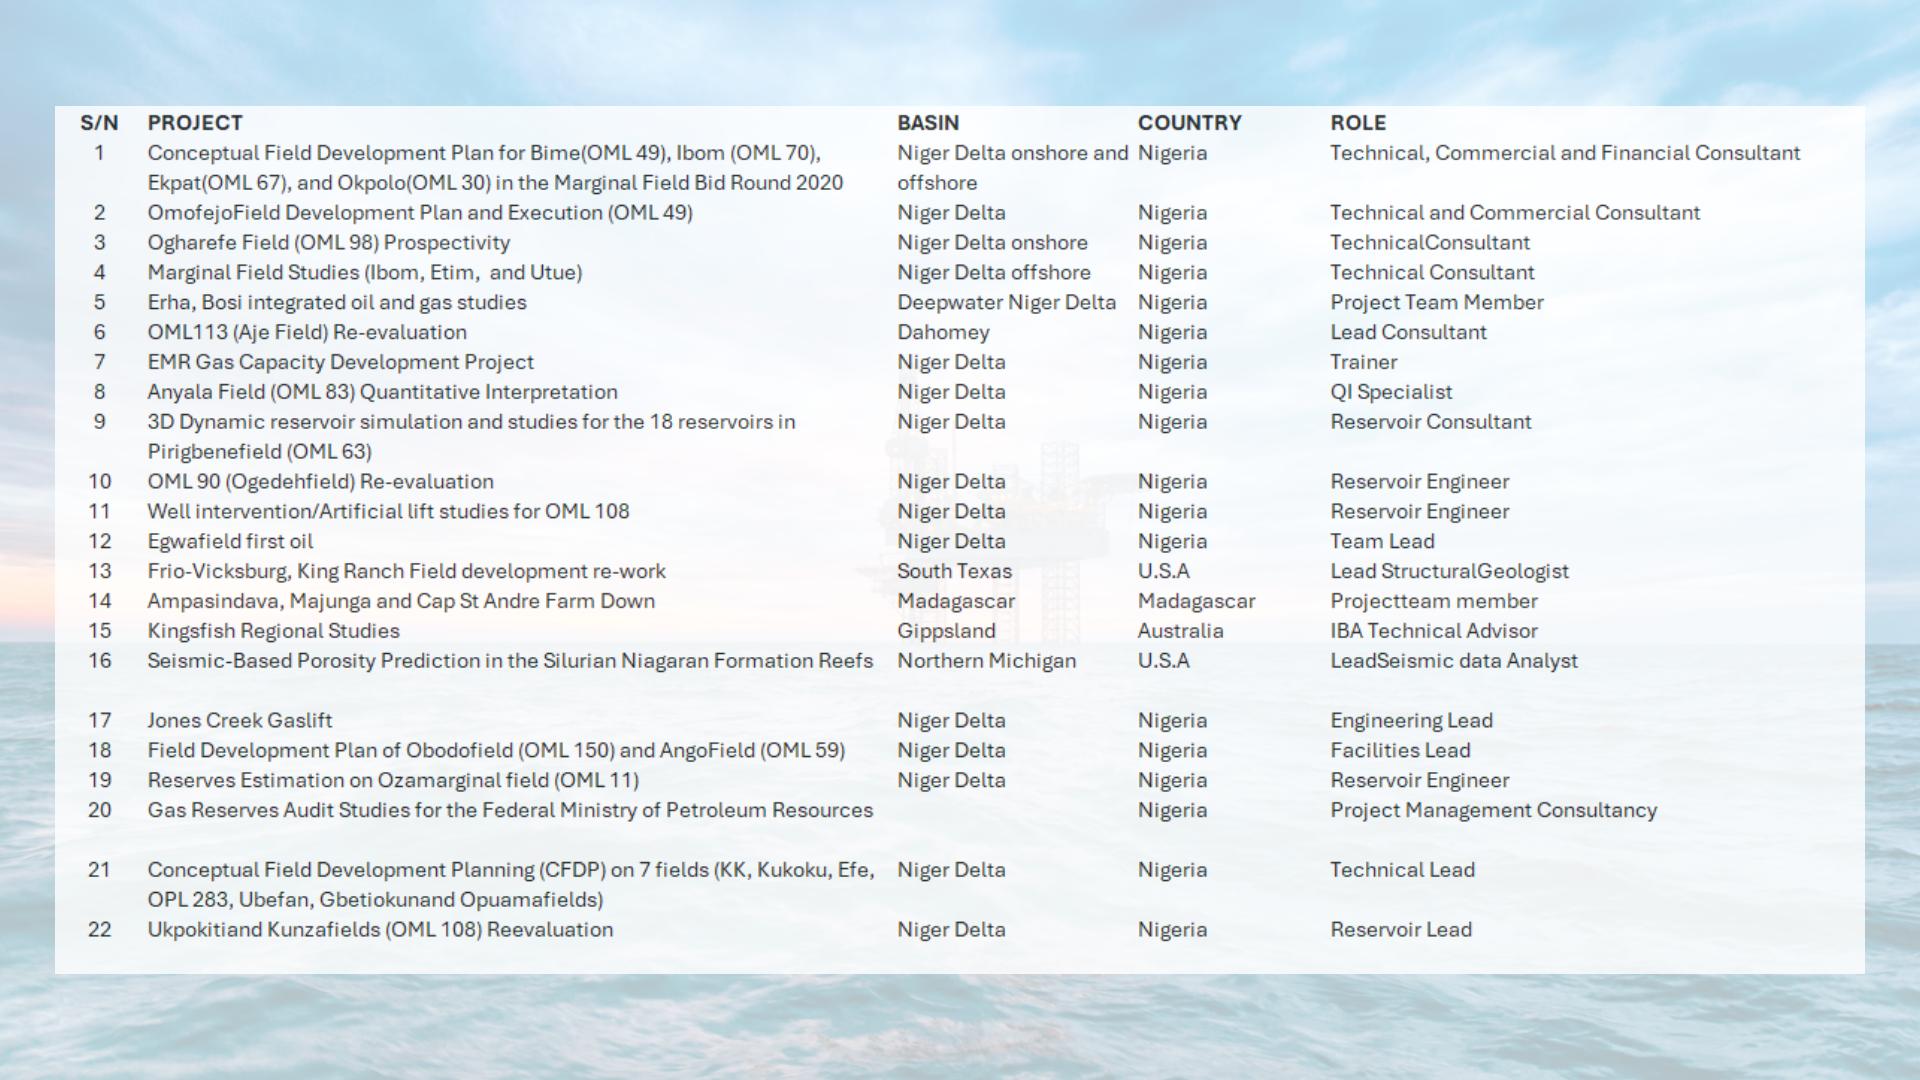This screenshot has width=1920, height=1080.
Task: Click the 'Engineering Lead' role cell
Action: tap(1411, 720)
